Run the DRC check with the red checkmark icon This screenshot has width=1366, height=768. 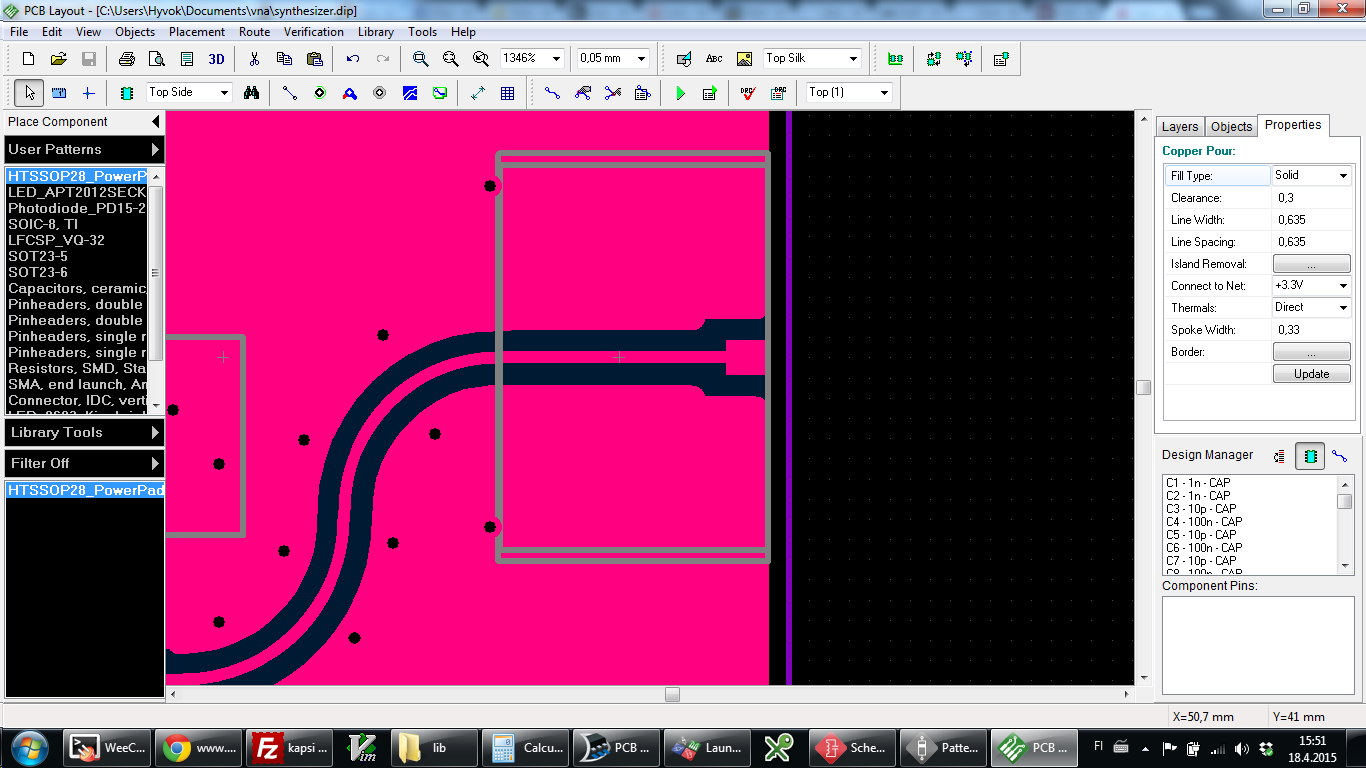pyautogui.click(x=748, y=93)
